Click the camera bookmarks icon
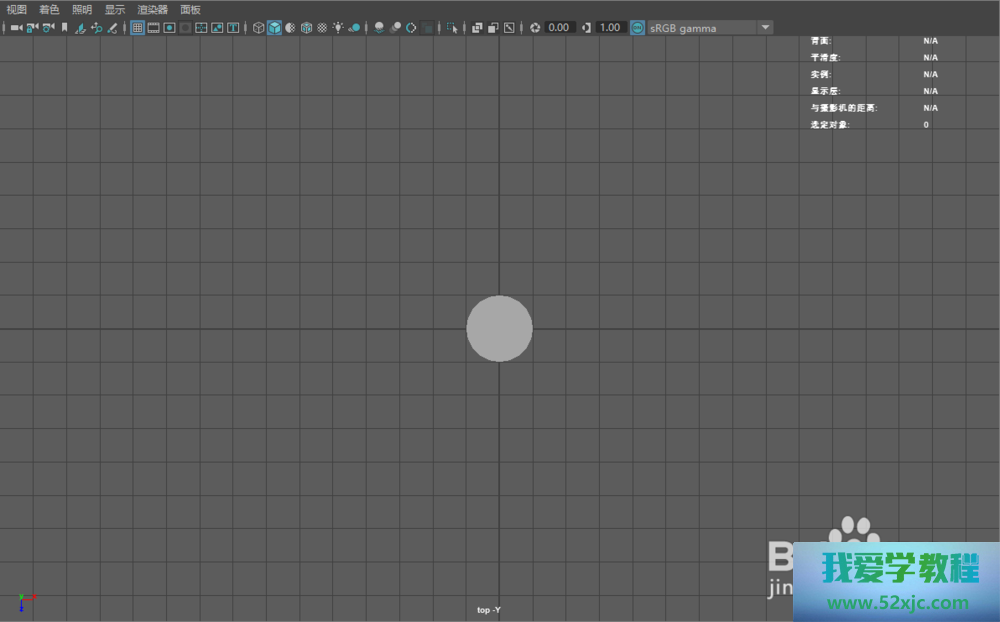1000x622 pixels. coord(64,28)
